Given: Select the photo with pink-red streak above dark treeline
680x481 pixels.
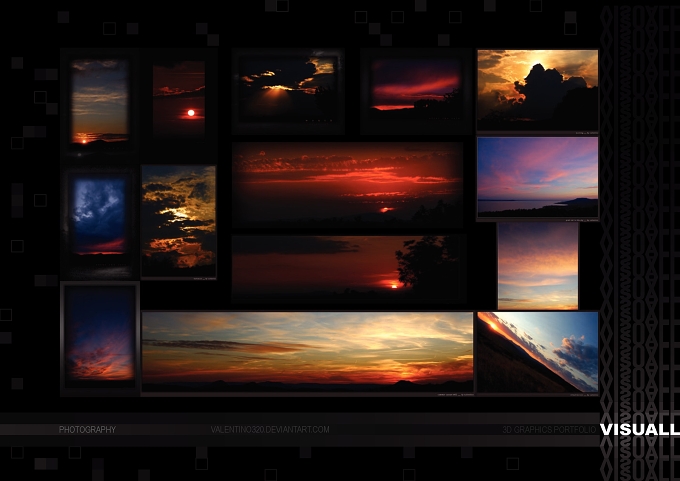Looking at the screenshot, I should tap(416, 91).
